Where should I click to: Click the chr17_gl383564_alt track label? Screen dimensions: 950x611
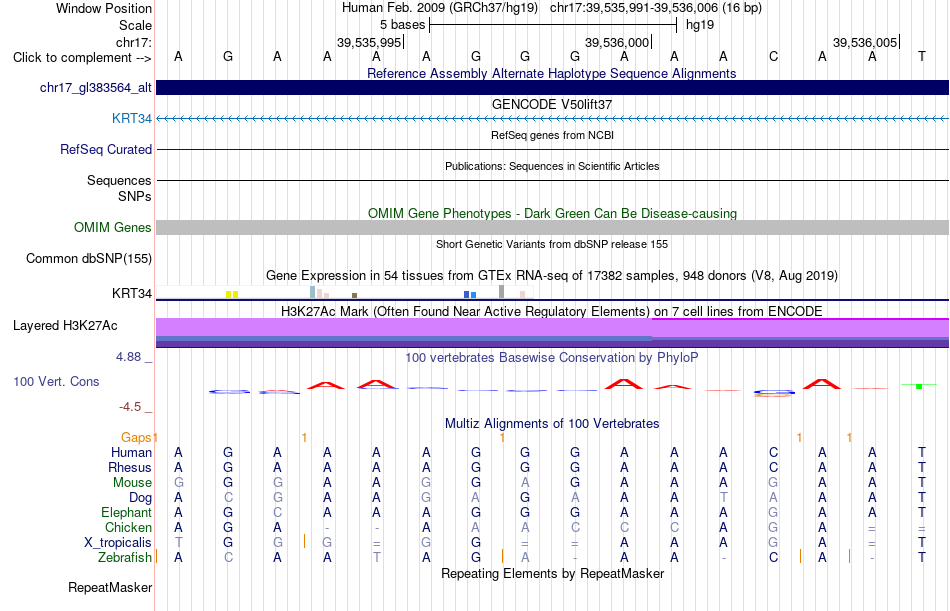(x=96, y=88)
